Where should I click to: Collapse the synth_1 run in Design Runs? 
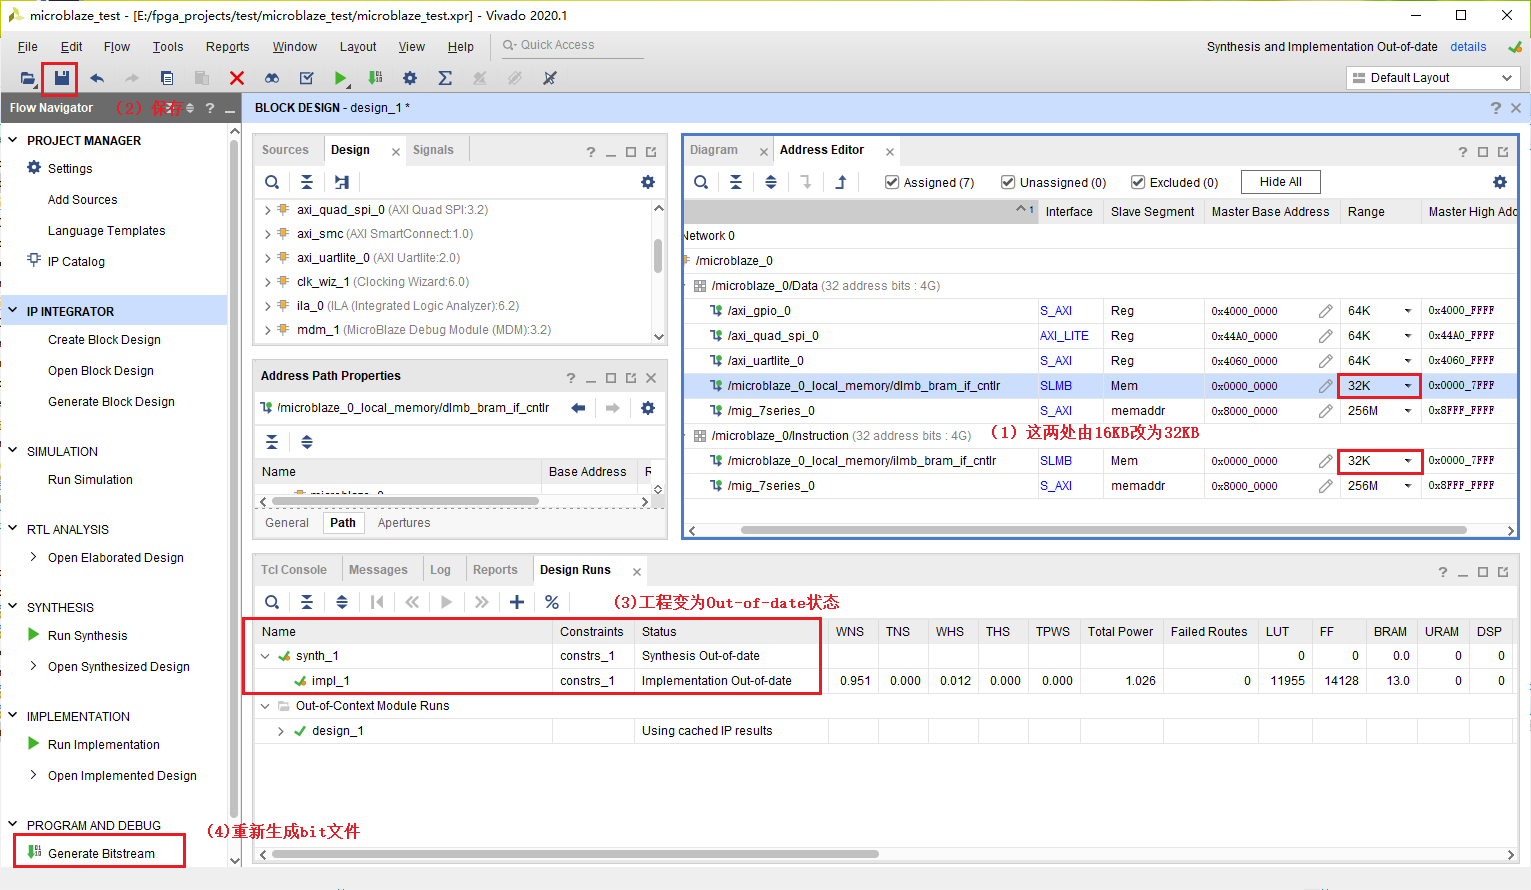[x=263, y=655]
